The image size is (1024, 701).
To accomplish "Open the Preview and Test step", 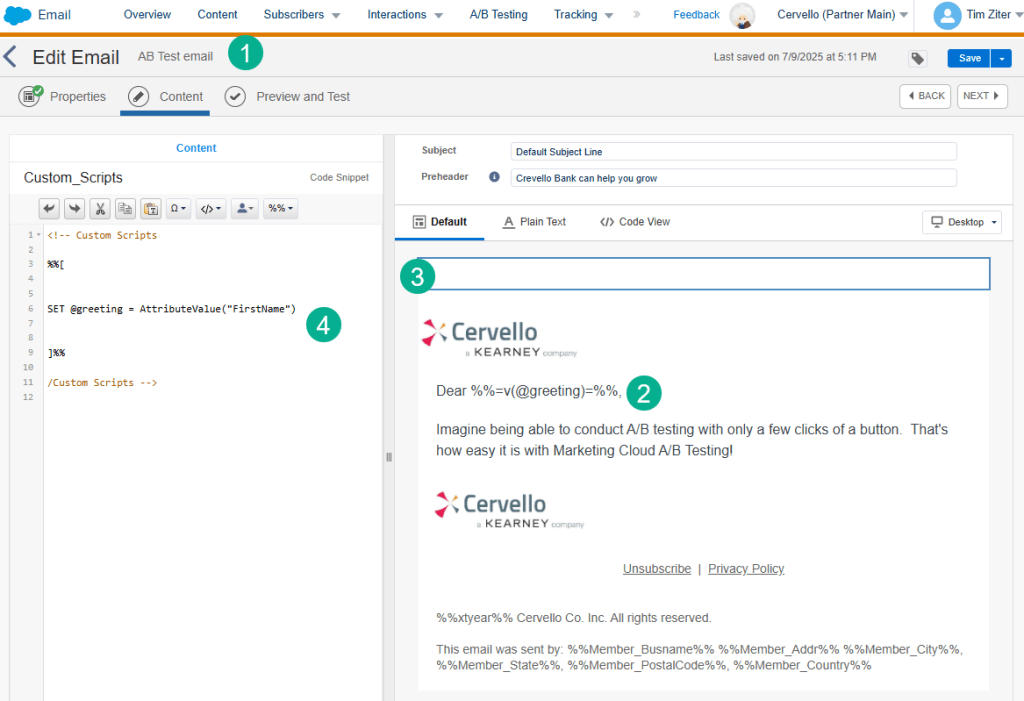I will (289, 97).
